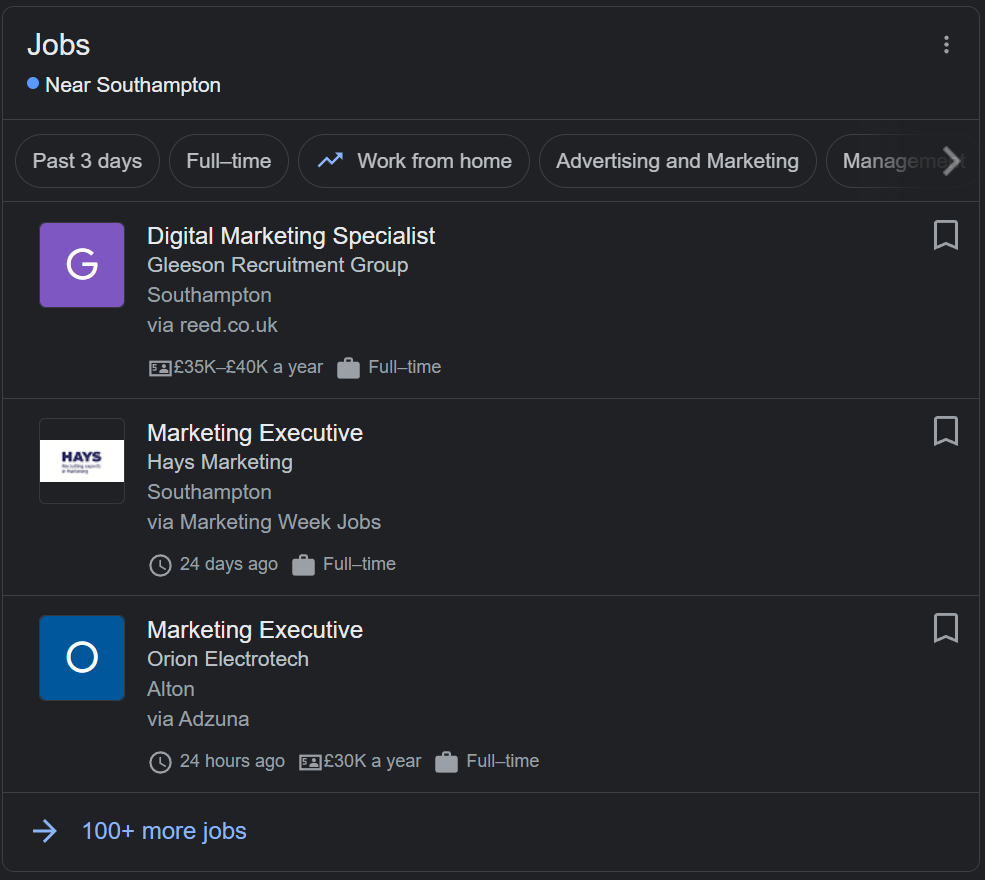Bookmark the Digital Marketing Specialist job
The height and width of the screenshot is (880, 985).
coord(945,235)
